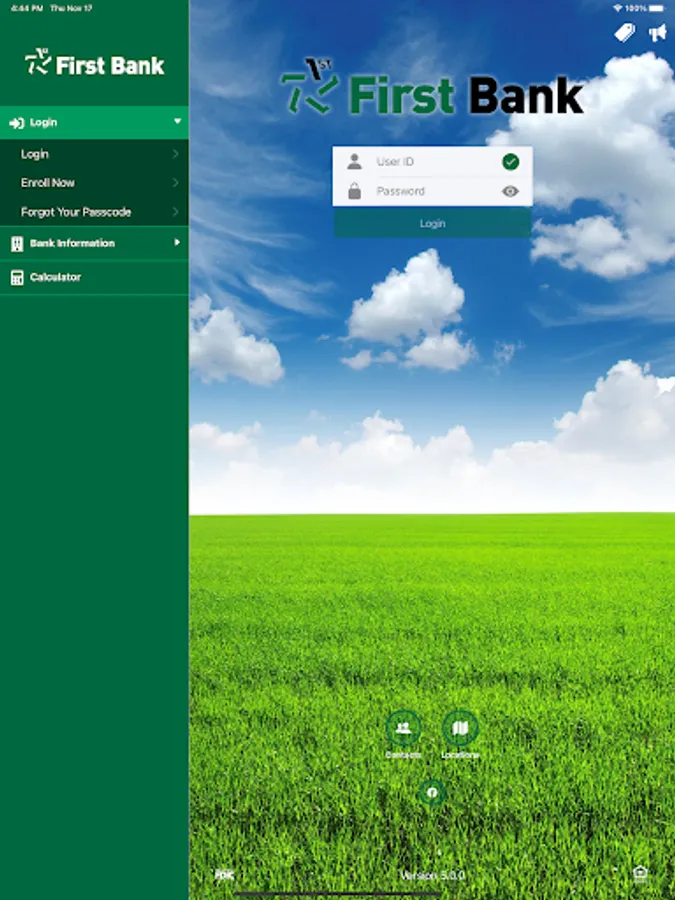Tap the status bar time
The width and height of the screenshot is (675, 900).
[27, 8]
